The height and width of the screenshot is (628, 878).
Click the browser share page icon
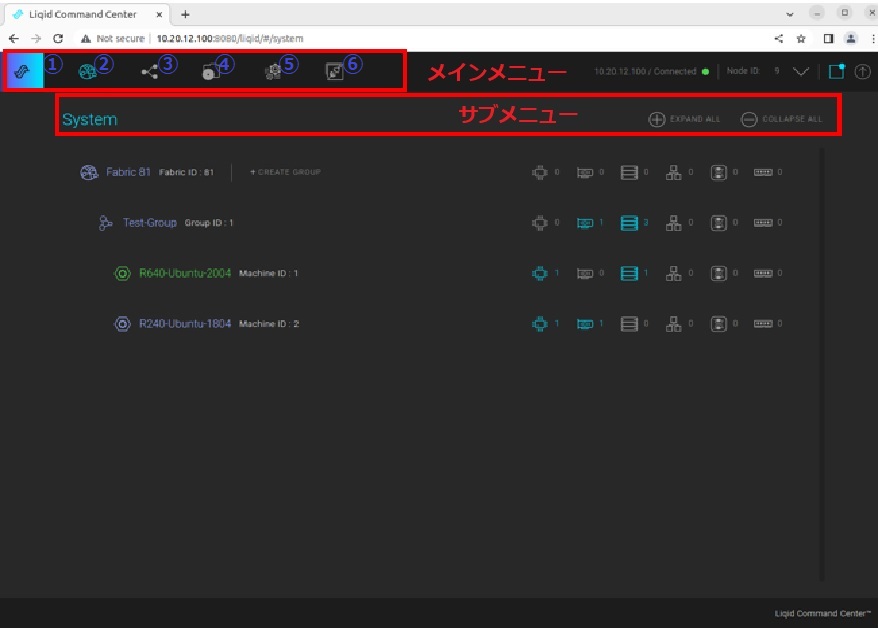point(779,39)
